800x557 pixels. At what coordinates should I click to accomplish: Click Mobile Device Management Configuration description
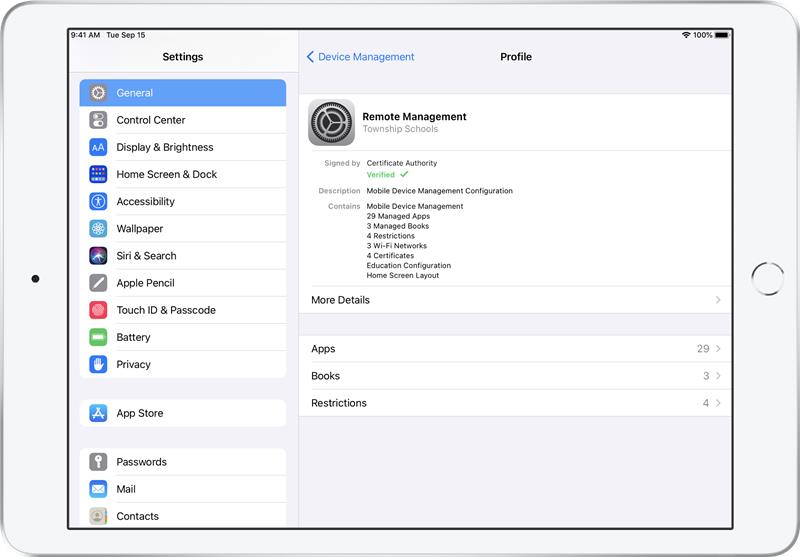(440, 191)
